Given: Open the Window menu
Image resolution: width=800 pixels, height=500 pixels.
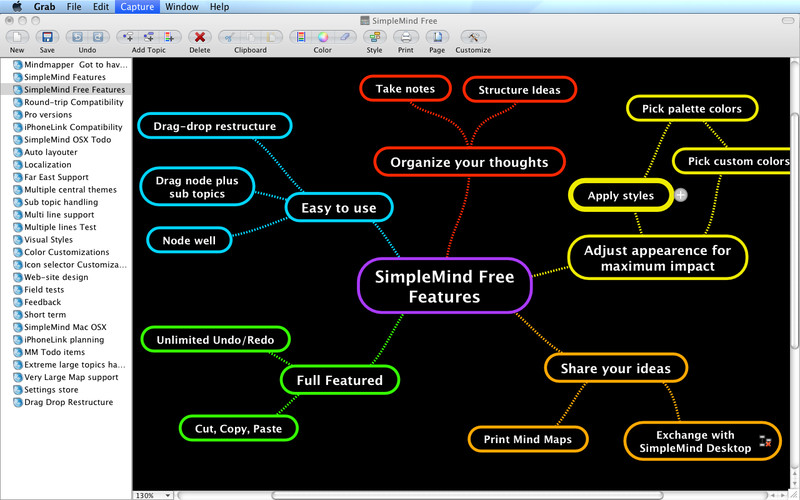Looking at the screenshot, I should [x=182, y=7].
